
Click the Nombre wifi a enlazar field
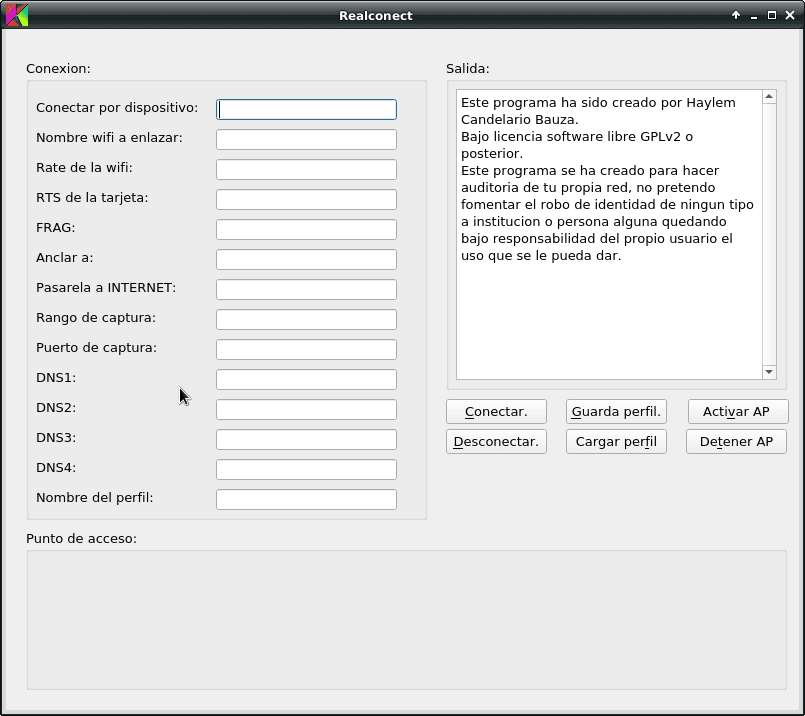click(306, 139)
